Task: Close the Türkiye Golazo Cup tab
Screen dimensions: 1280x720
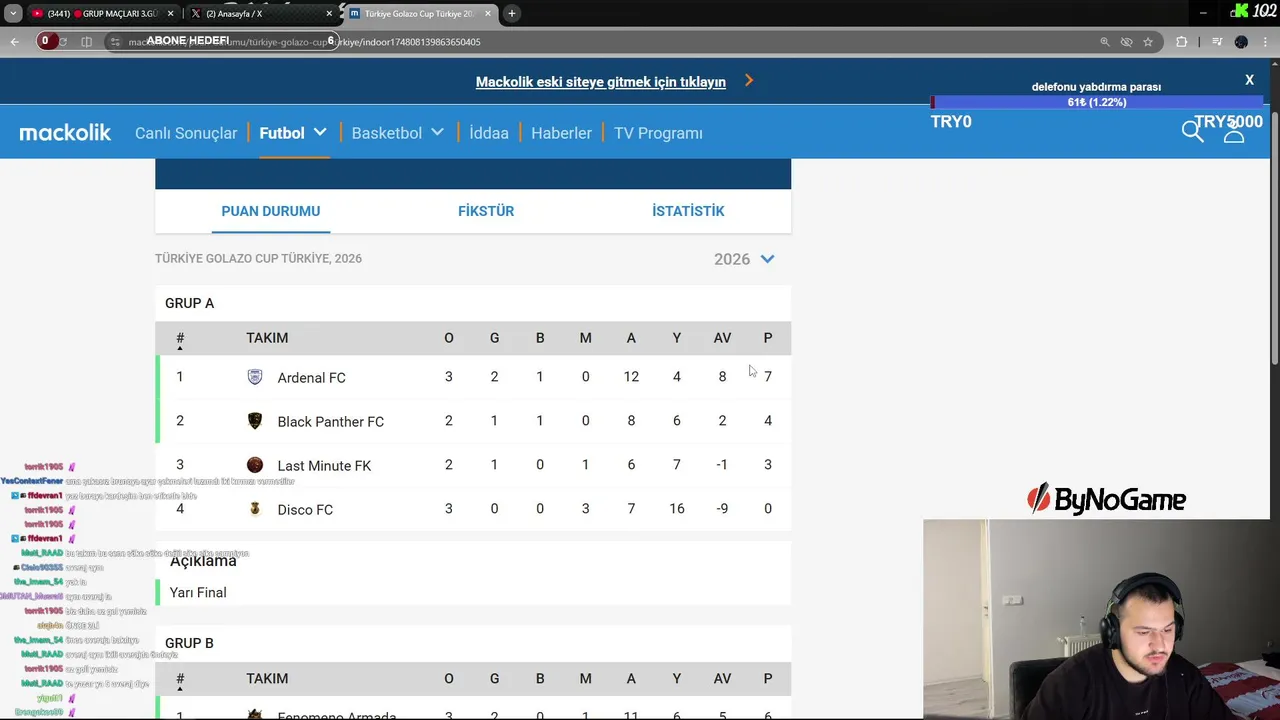Action: point(490,14)
